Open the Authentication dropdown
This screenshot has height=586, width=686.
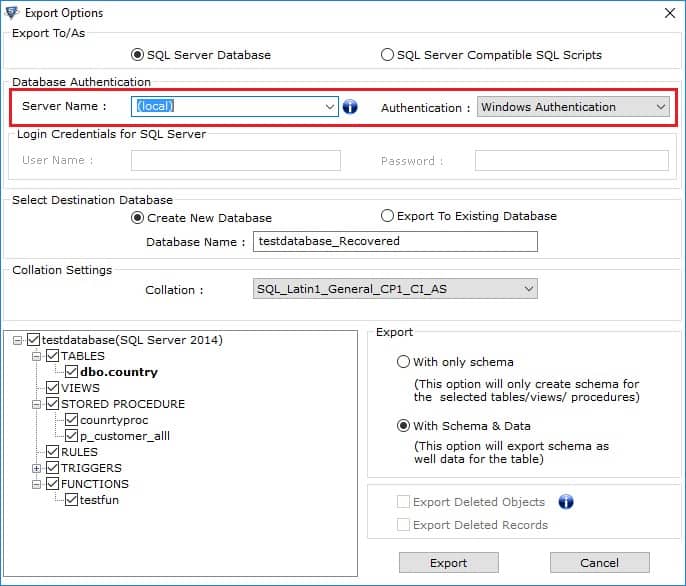point(661,107)
